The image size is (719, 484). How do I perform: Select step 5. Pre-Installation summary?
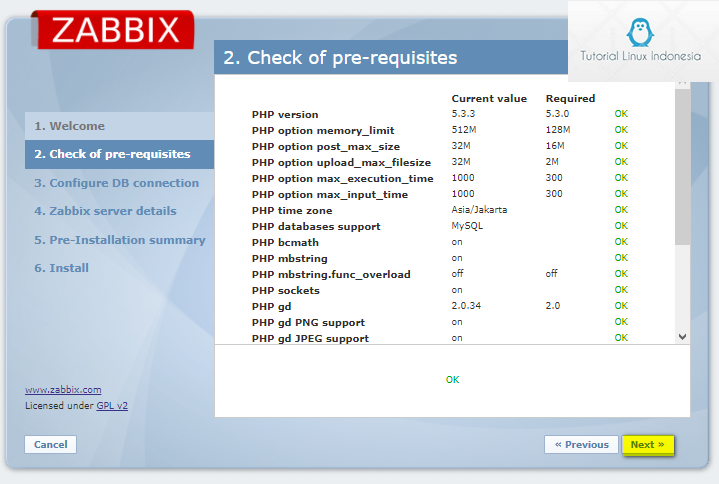tap(120, 240)
